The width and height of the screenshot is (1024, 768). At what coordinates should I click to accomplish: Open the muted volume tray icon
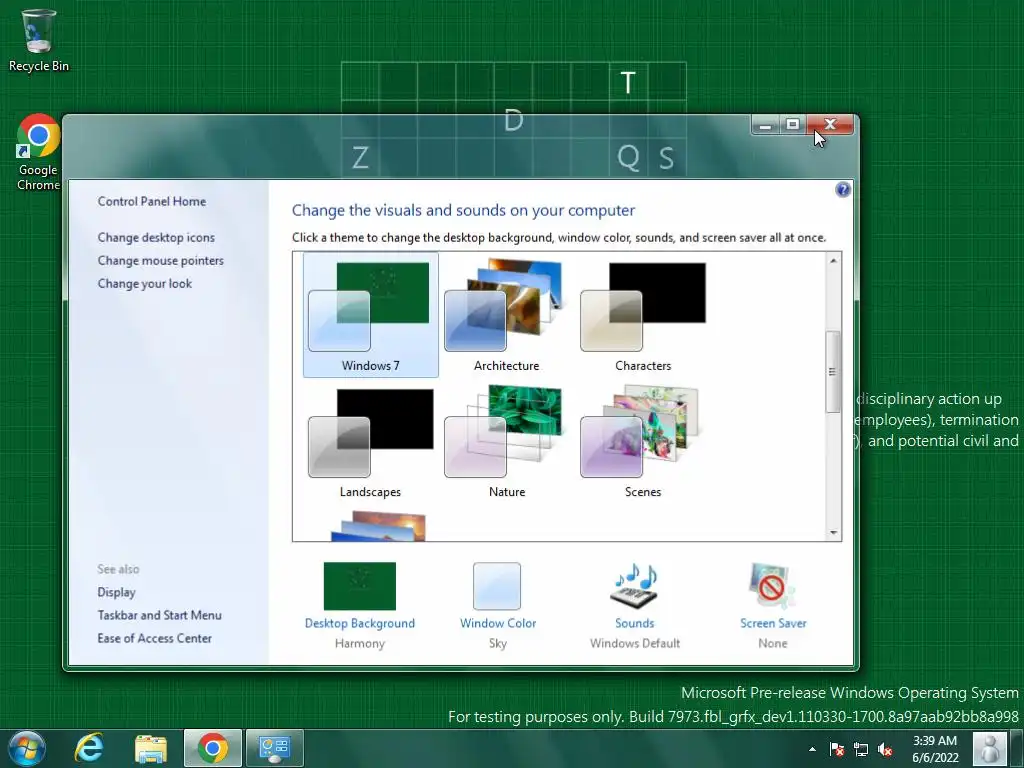tap(885, 749)
